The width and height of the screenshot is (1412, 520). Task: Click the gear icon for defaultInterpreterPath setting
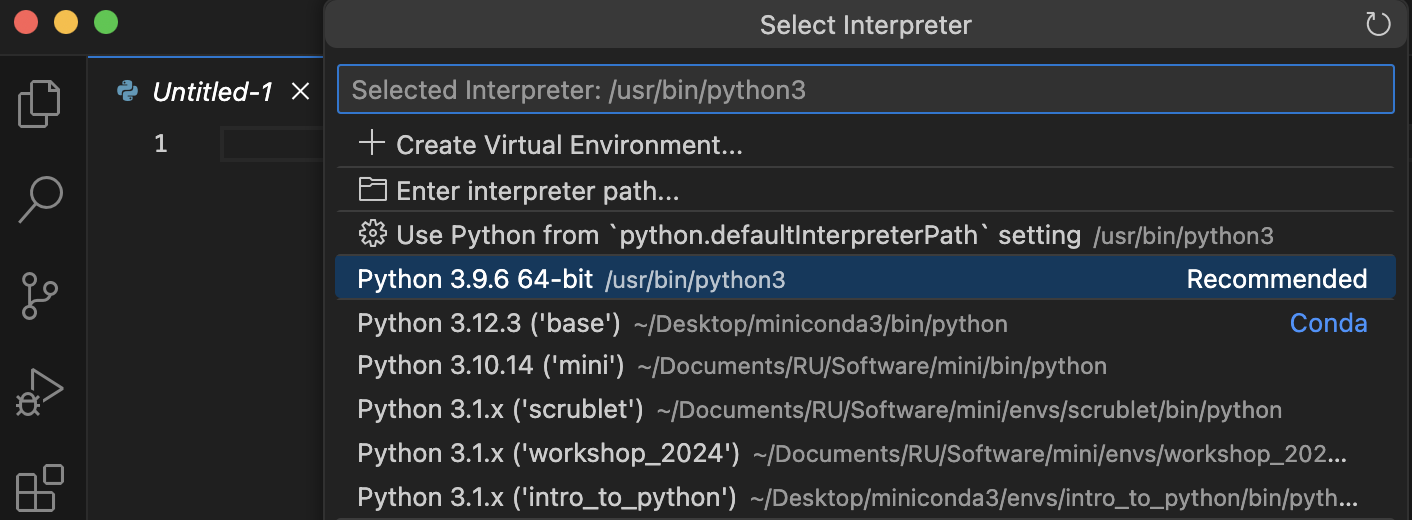point(372,235)
